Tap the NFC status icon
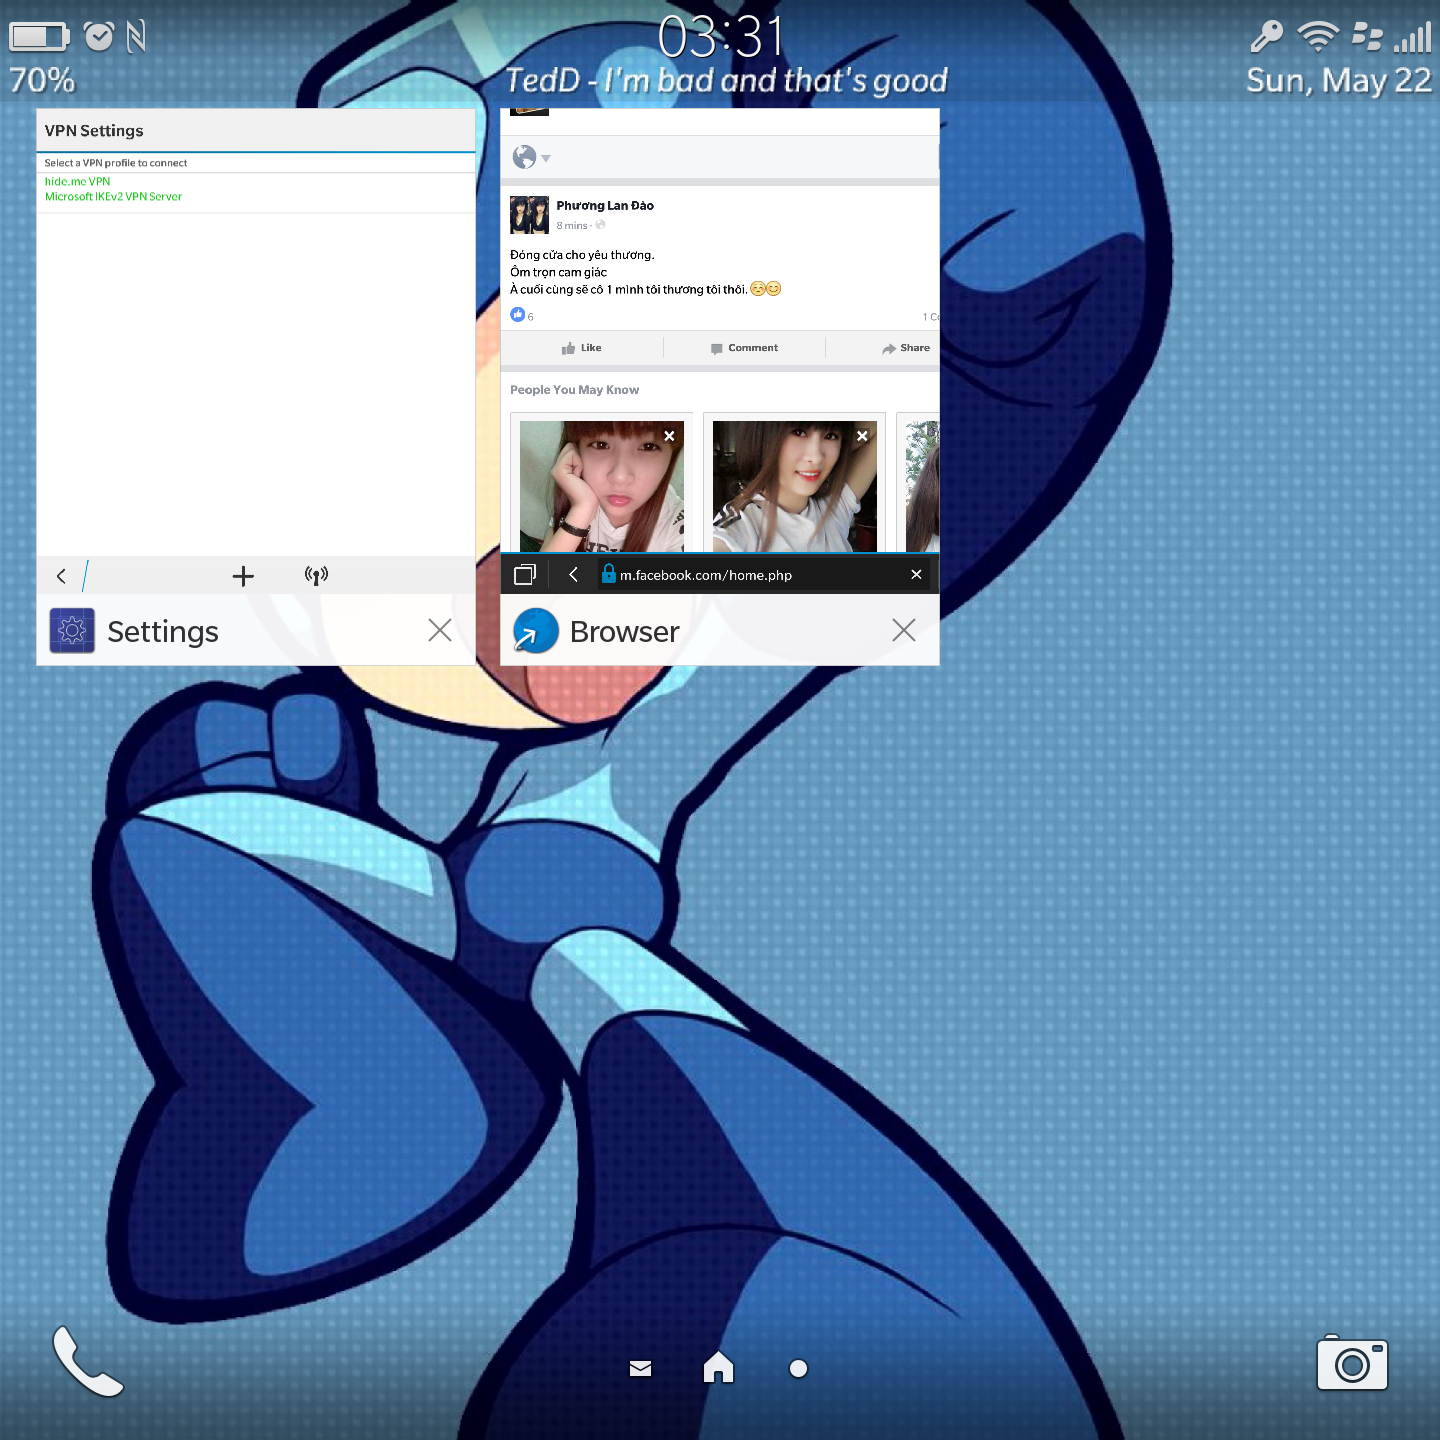 pos(137,37)
